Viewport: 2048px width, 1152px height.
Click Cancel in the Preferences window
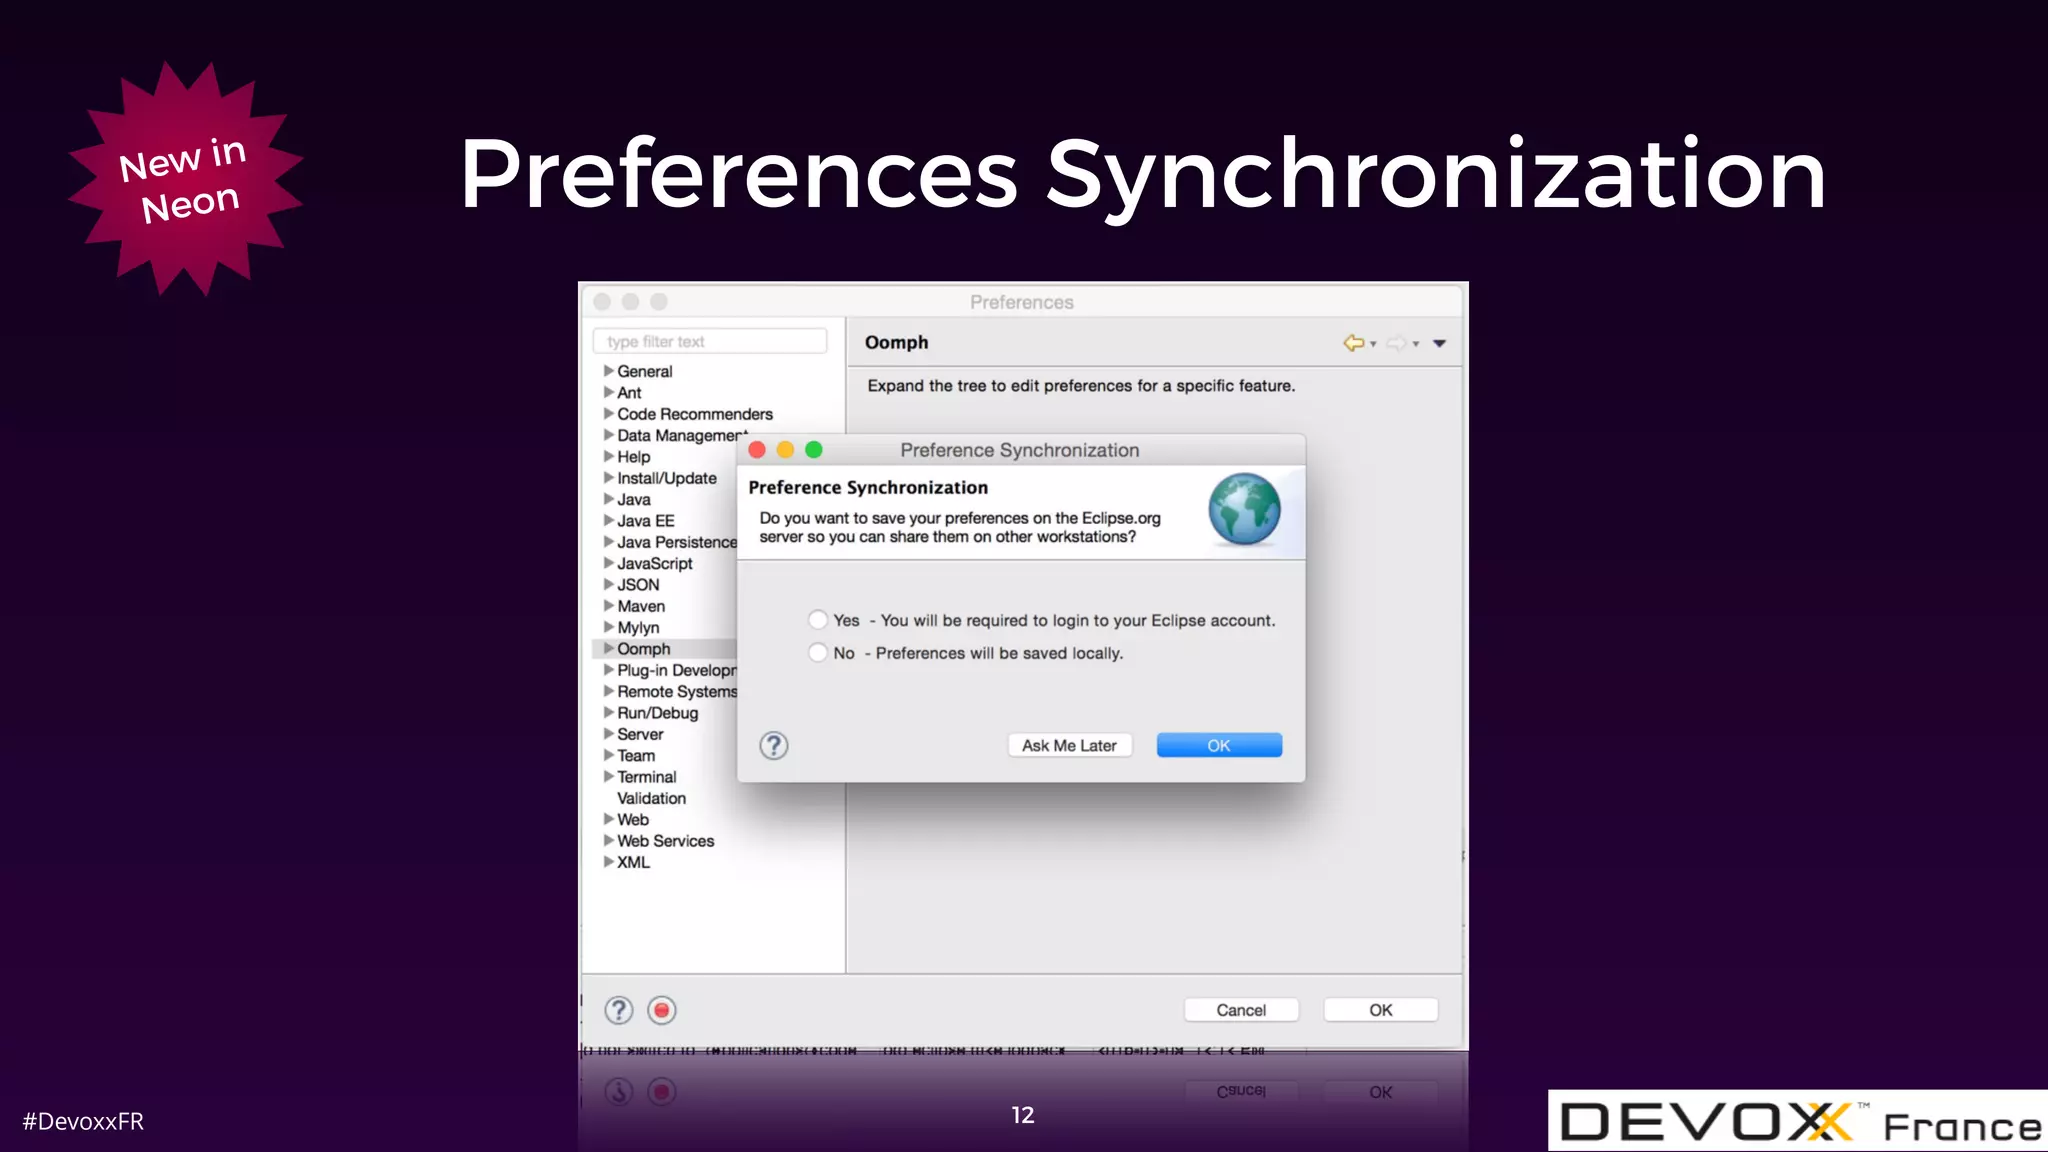tap(1241, 1010)
